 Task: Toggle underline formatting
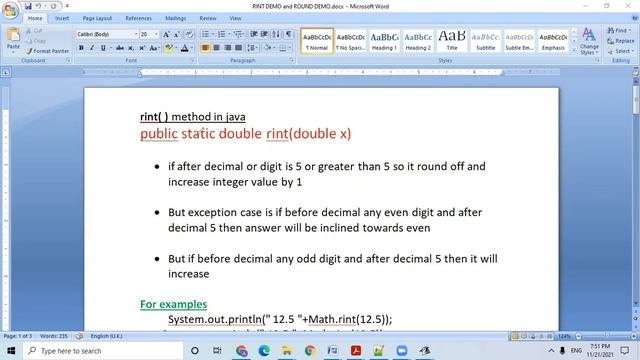coord(103,48)
